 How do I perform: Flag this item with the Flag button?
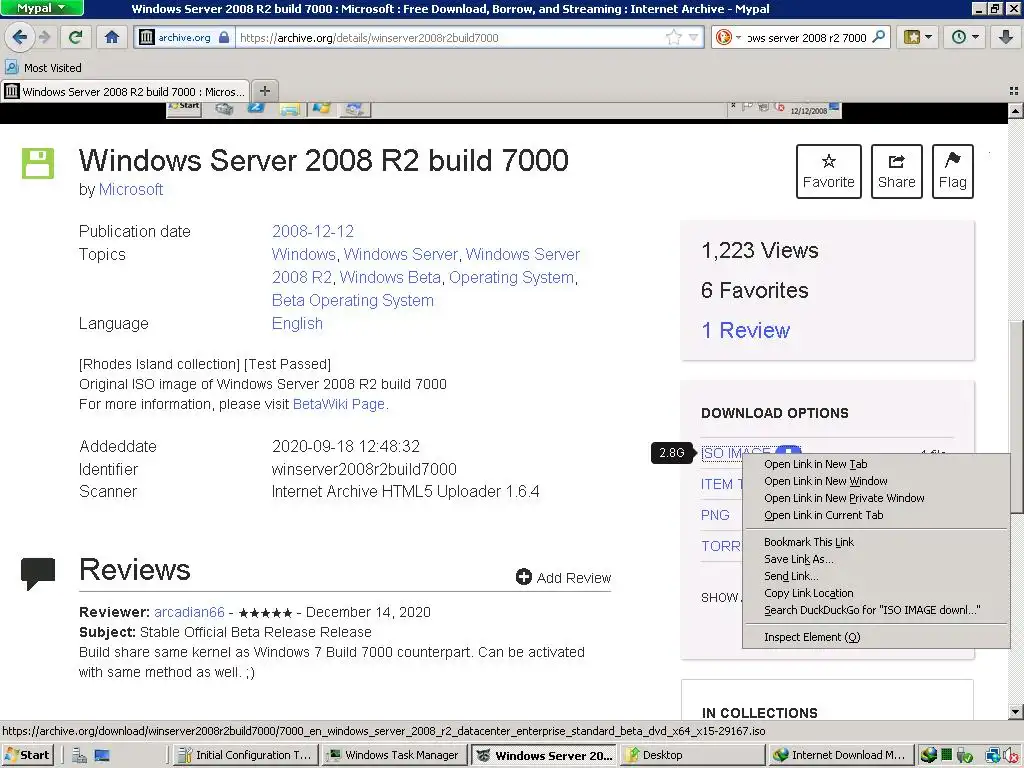point(952,171)
